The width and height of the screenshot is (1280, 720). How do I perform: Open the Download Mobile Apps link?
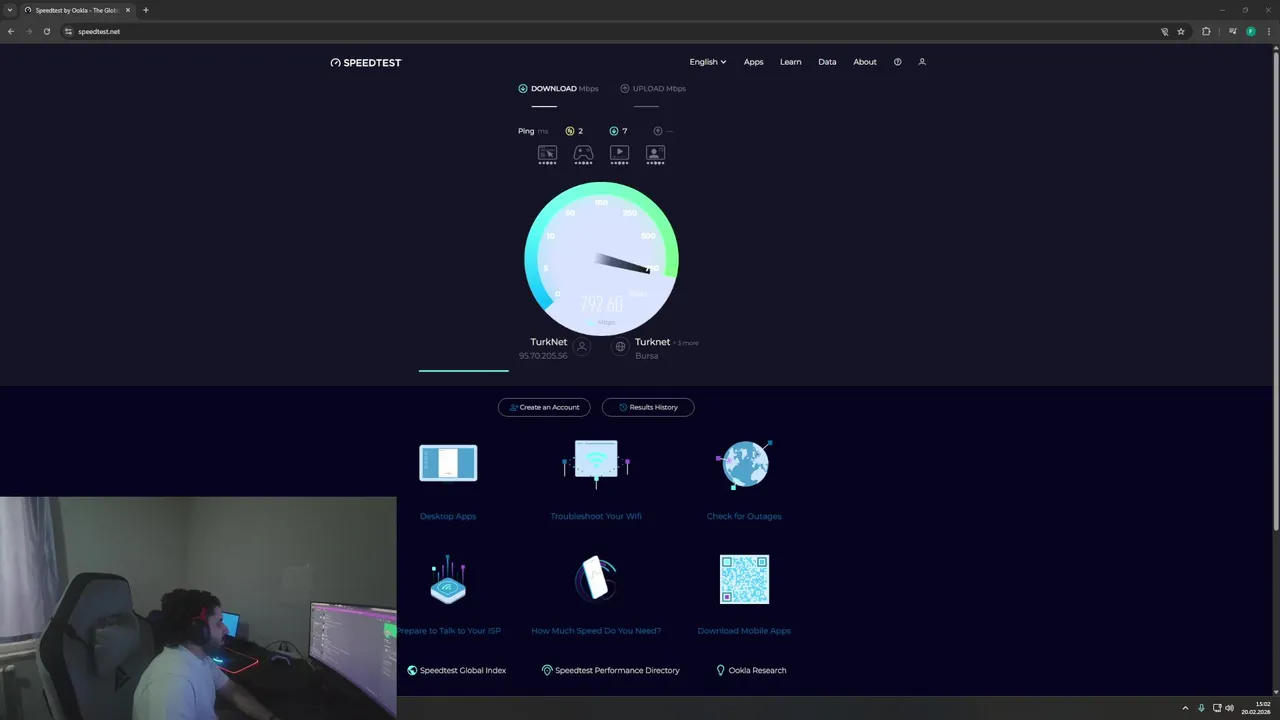click(744, 631)
